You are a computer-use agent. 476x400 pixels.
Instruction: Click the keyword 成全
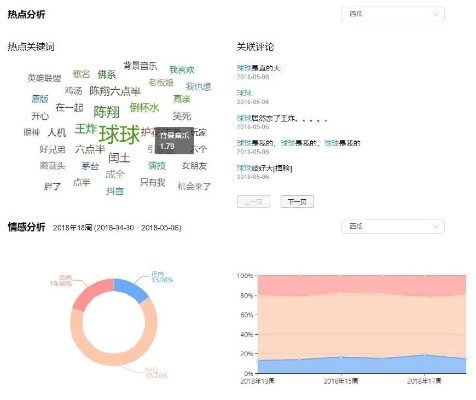tap(115, 174)
